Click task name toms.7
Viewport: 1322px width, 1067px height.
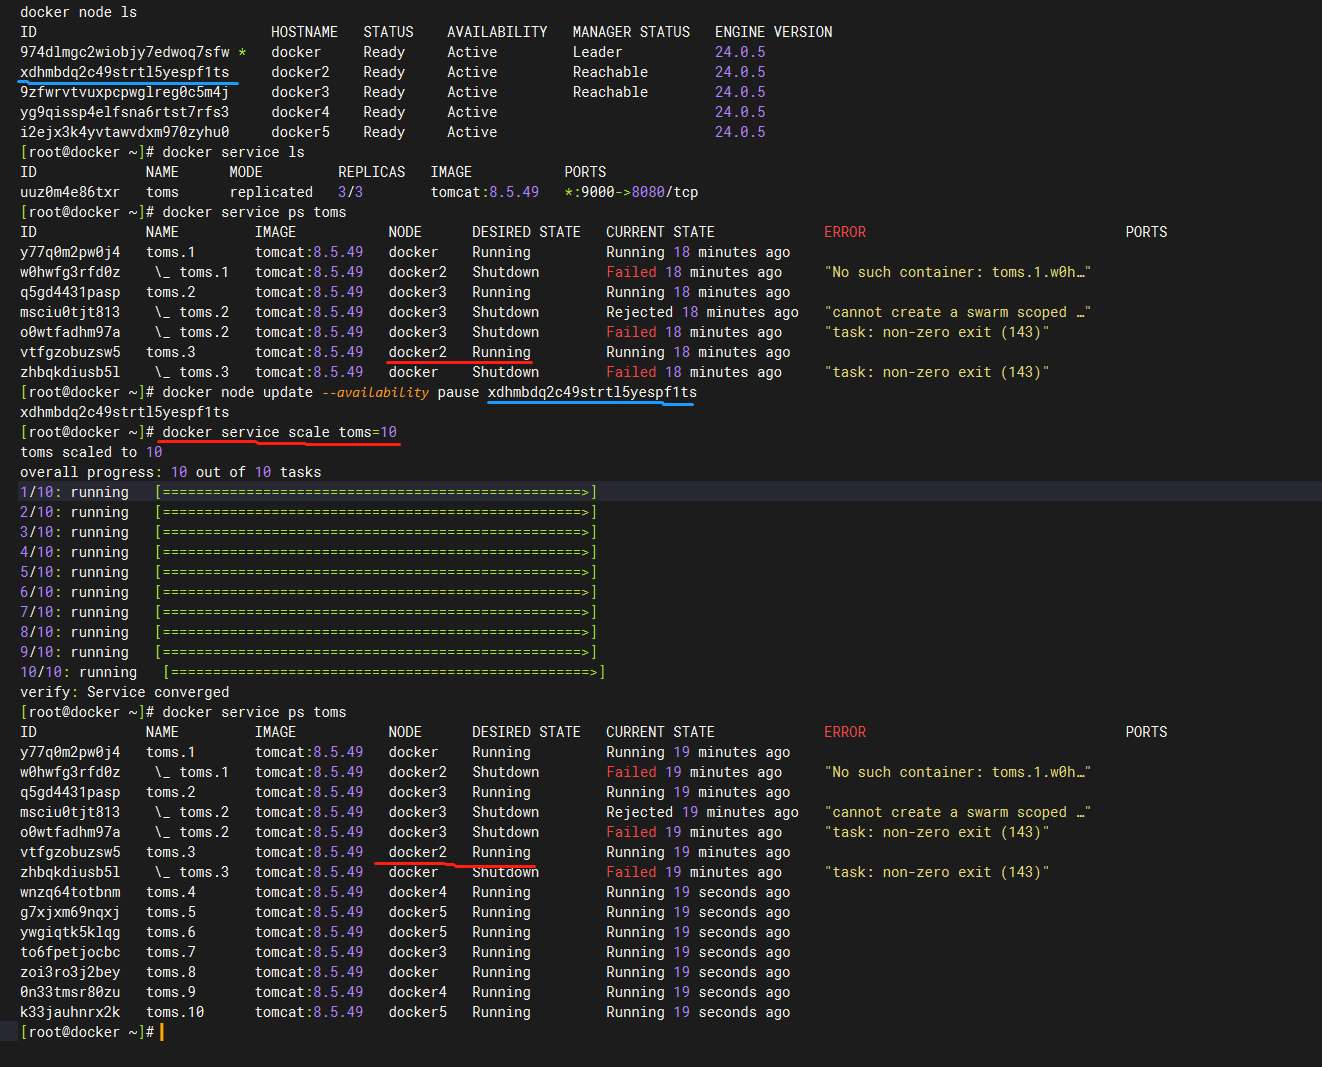pos(171,952)
